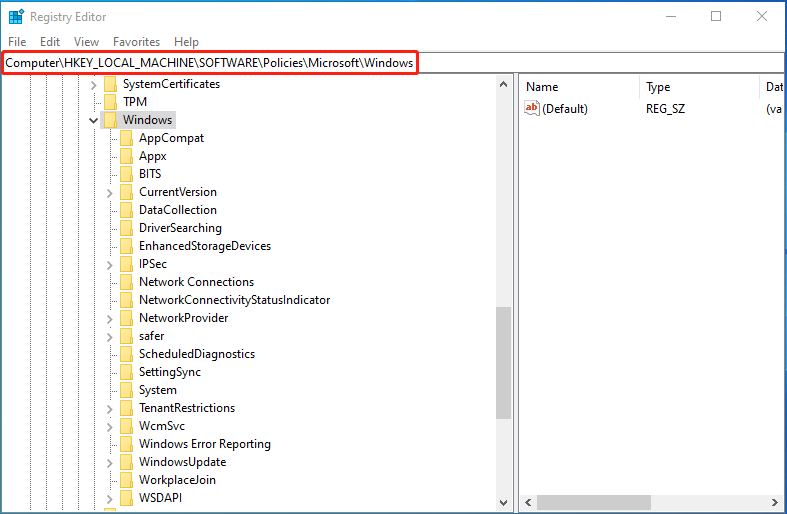
Task: Select the (Default) value name
Action: [565, 109]
